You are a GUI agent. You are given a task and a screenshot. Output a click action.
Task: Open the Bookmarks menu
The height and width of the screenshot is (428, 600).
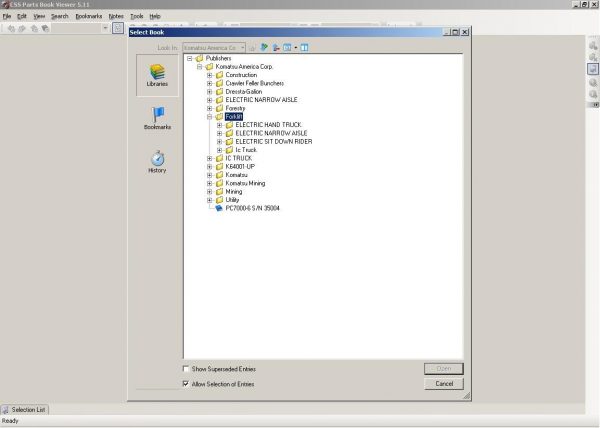tap(89, 16)
